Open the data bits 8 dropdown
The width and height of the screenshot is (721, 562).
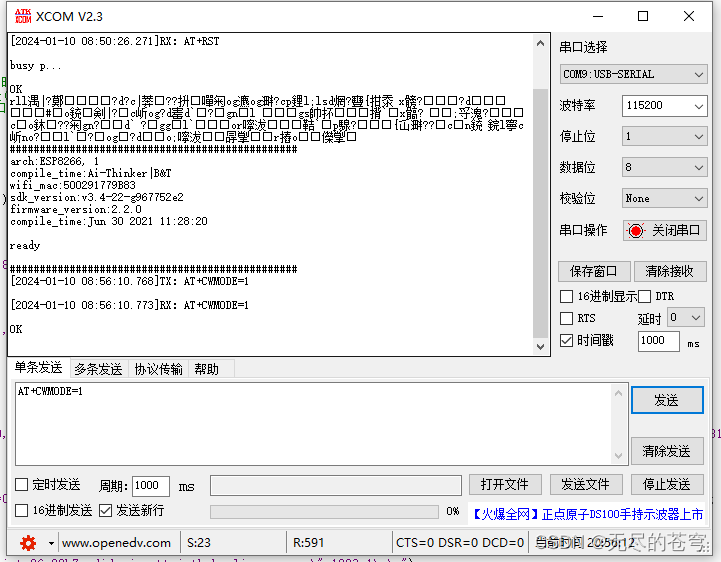[664, 167]
